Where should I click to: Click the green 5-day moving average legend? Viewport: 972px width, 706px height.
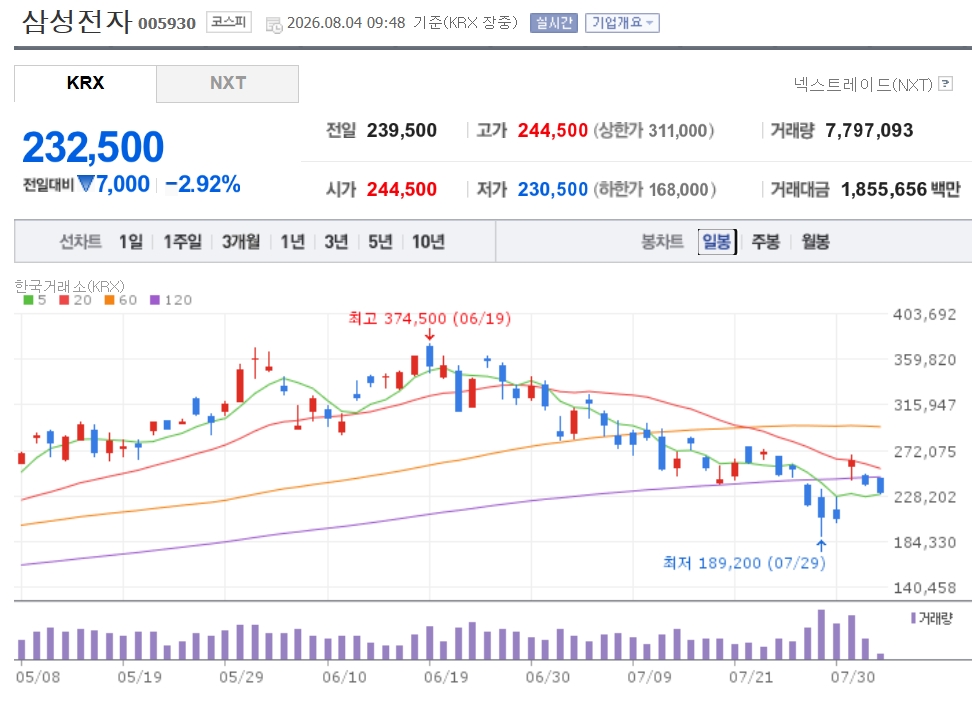[35, 300]
